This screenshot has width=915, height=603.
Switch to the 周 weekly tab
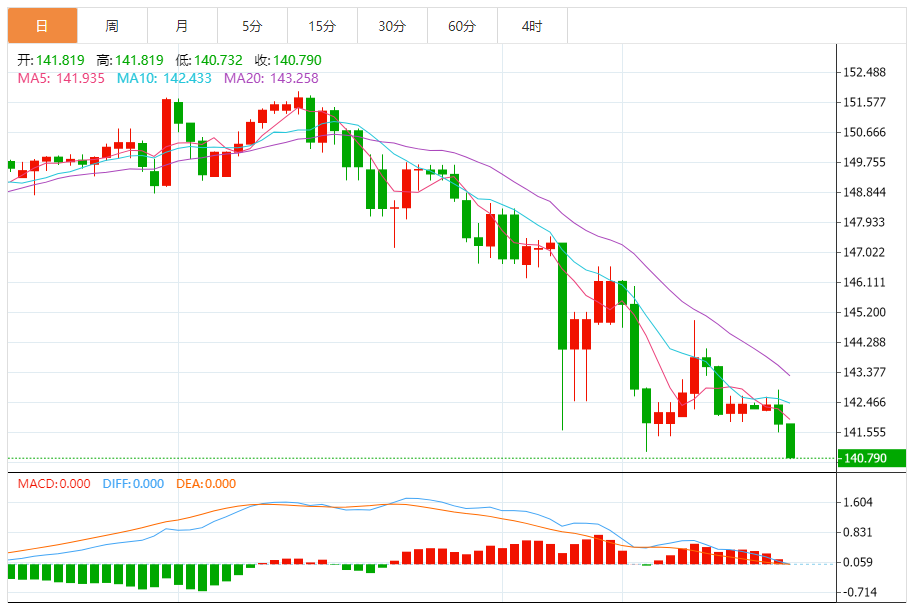[x=112, y=26]
